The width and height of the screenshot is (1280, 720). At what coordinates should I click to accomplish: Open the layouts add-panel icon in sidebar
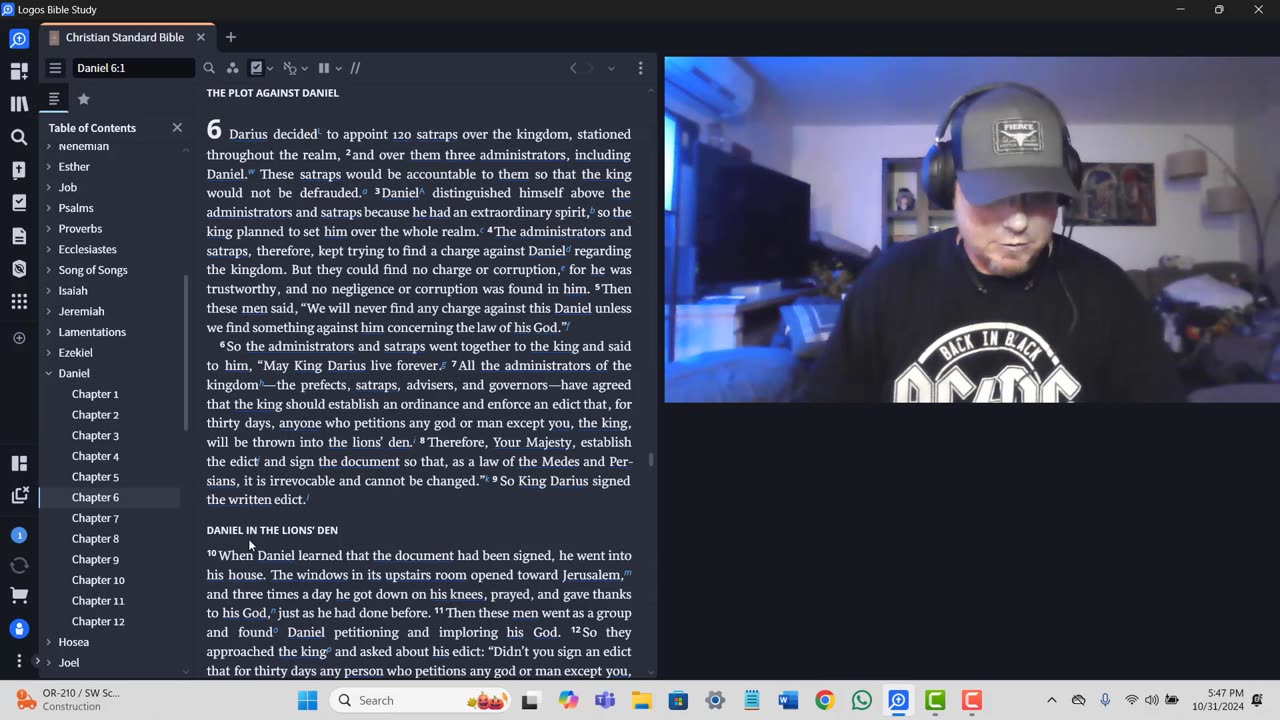[19, 71]
